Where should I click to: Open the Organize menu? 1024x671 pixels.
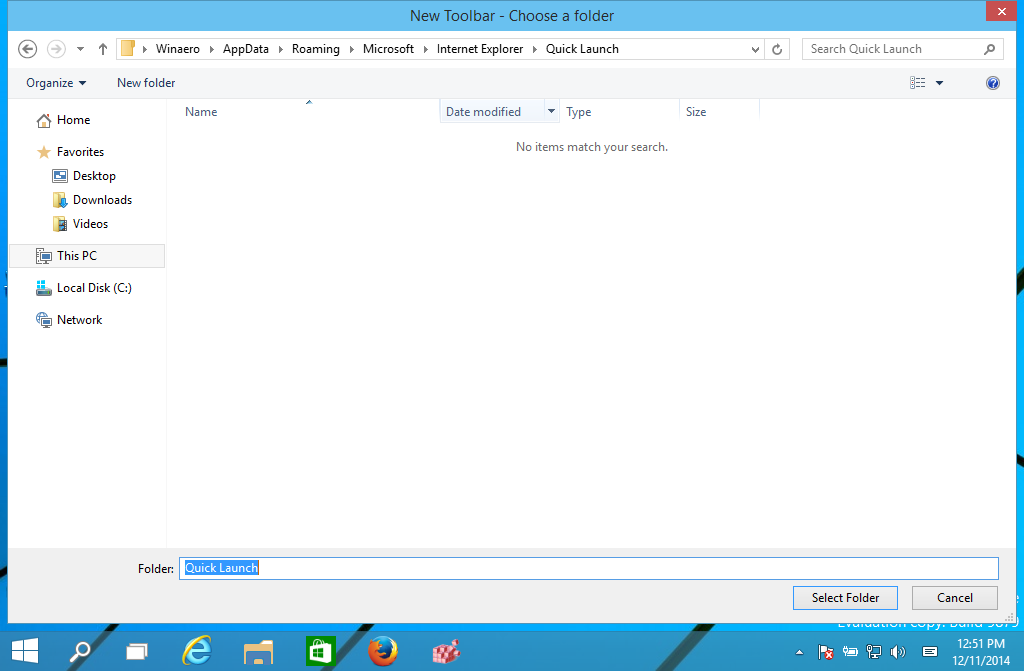tap(55, 83)
